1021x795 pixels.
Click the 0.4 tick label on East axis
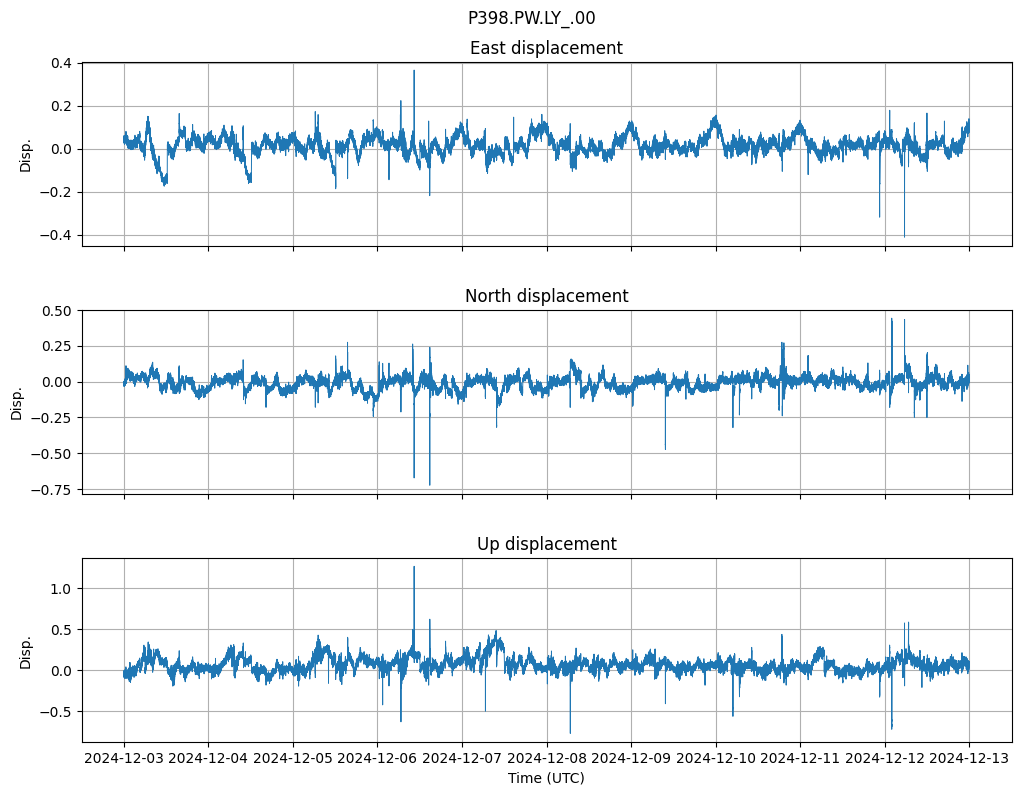coord(60,63)
